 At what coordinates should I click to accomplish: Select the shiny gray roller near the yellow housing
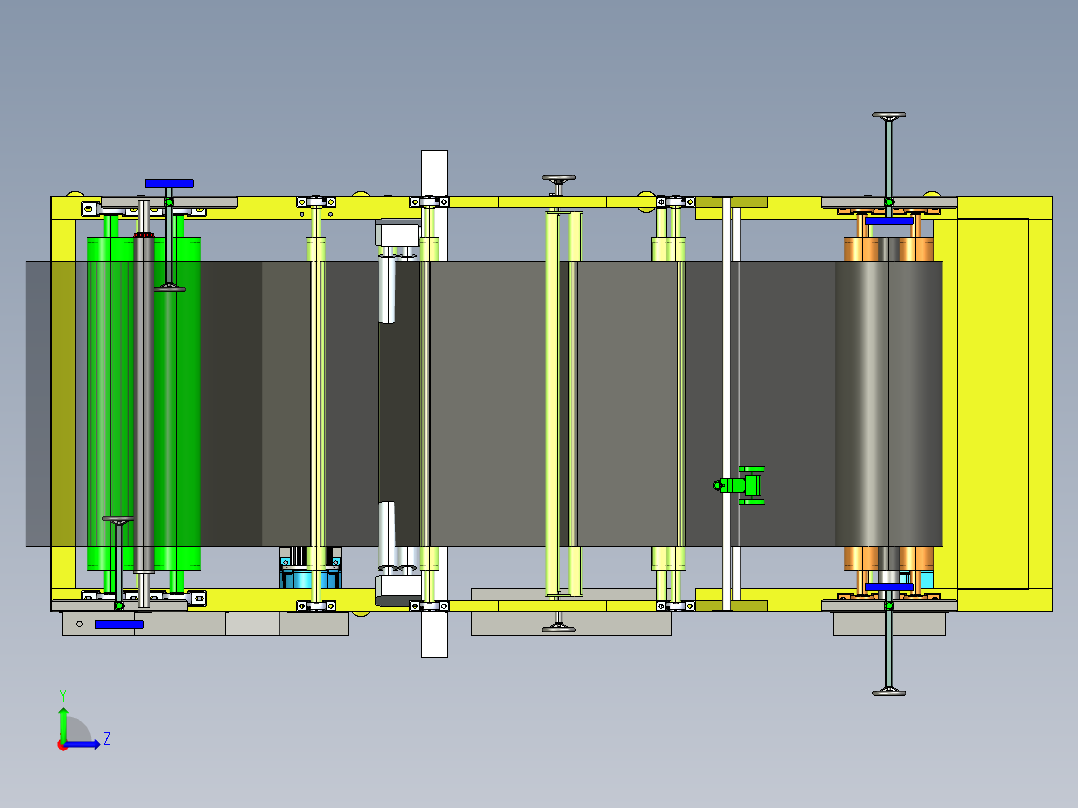[888, 404]
